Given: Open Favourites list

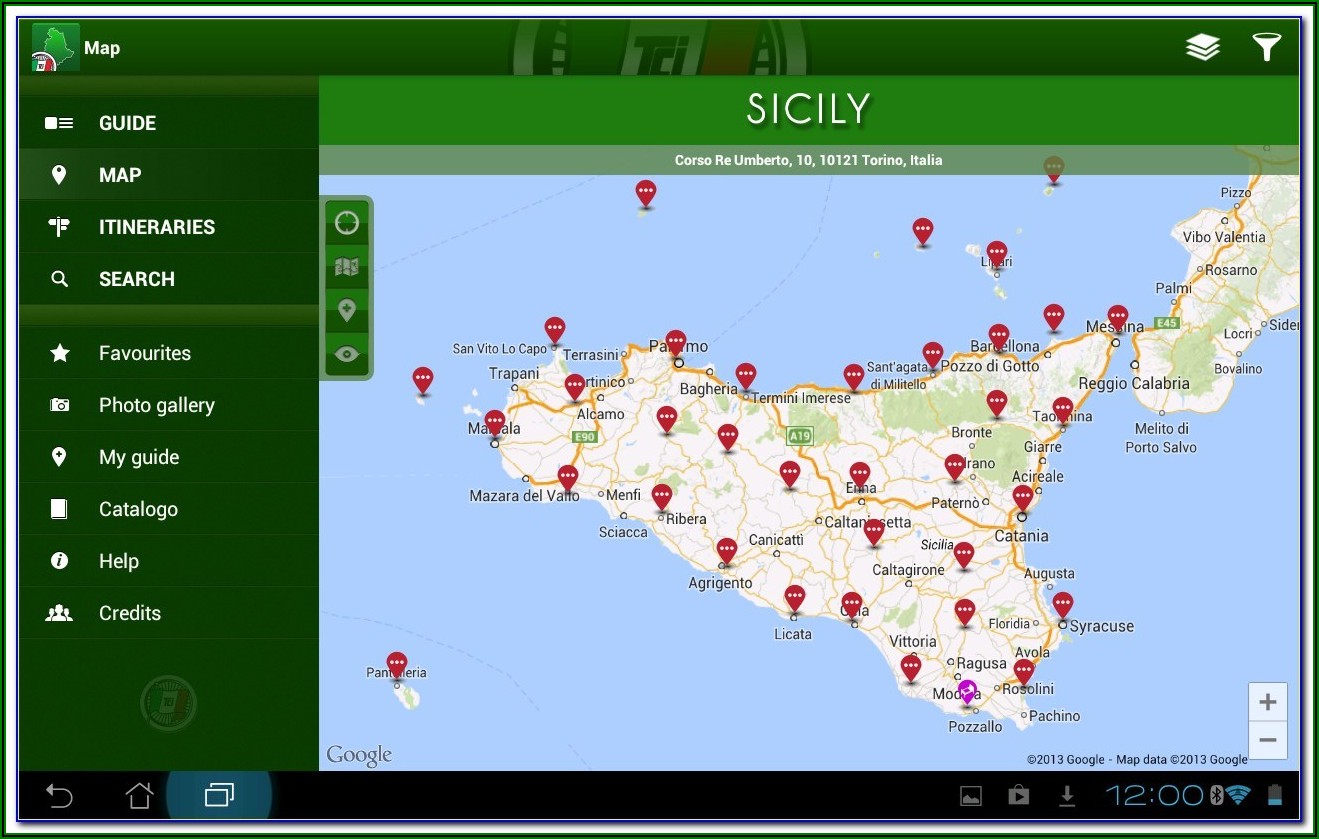Looking at the screenshot, I should tap(144, 353).
